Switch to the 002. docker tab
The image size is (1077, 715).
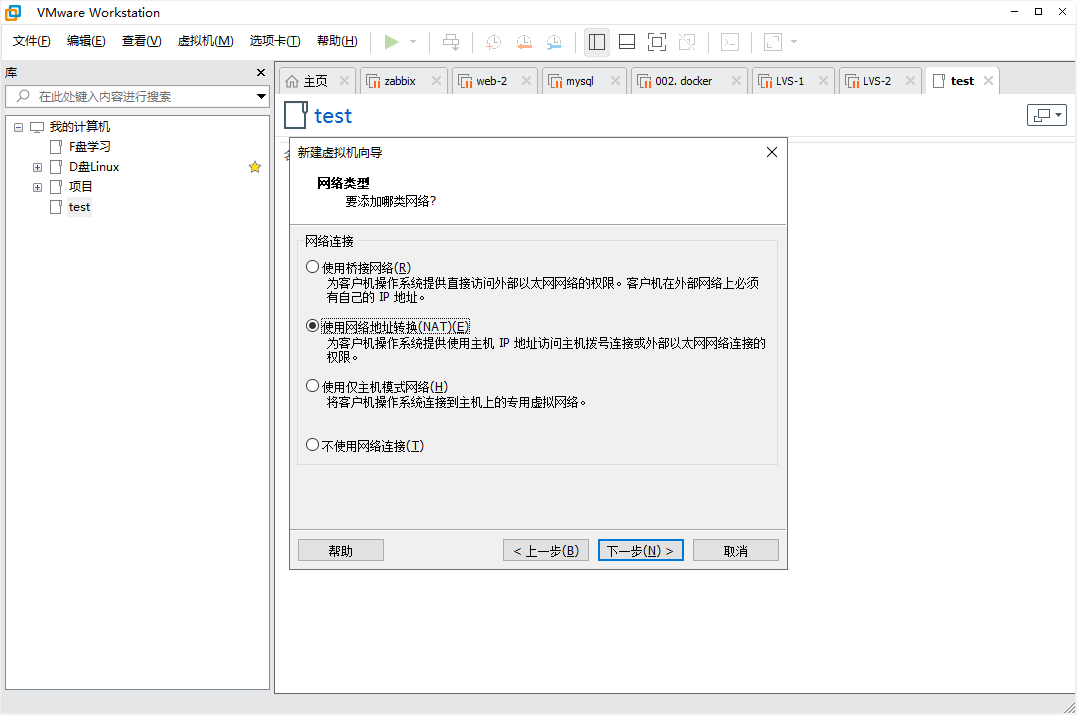click(683, 81)
